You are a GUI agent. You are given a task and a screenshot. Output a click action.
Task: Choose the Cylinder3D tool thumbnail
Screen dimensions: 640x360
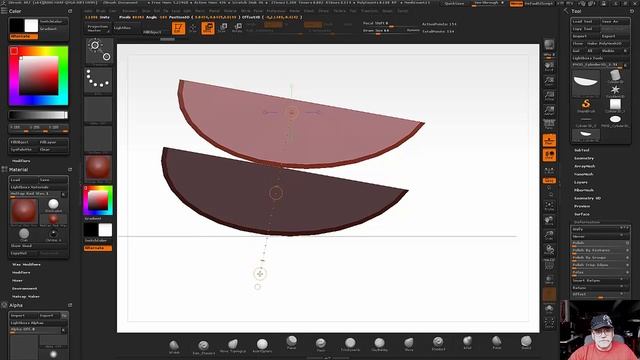(615, 76)
